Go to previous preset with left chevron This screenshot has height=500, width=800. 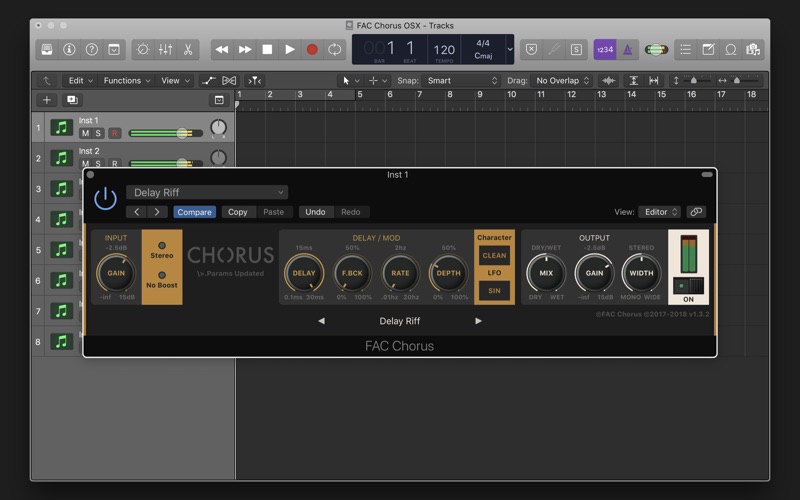pos(136,212)
